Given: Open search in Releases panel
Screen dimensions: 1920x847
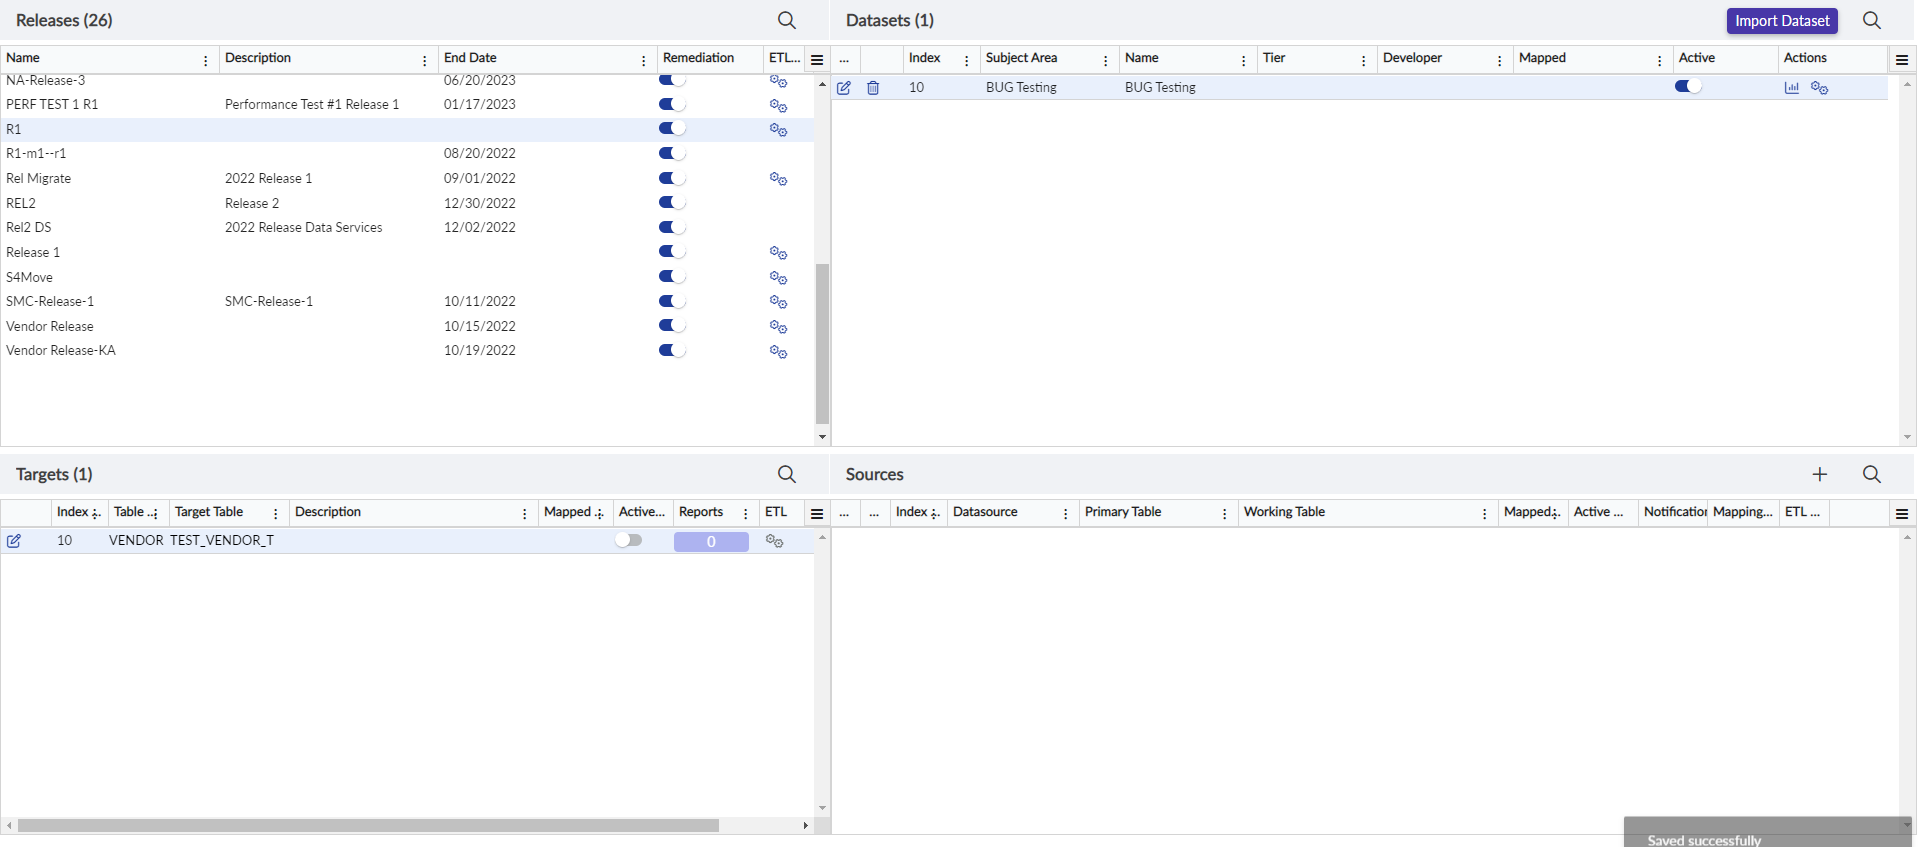Looking at the screenshot, I should (787, 20).
